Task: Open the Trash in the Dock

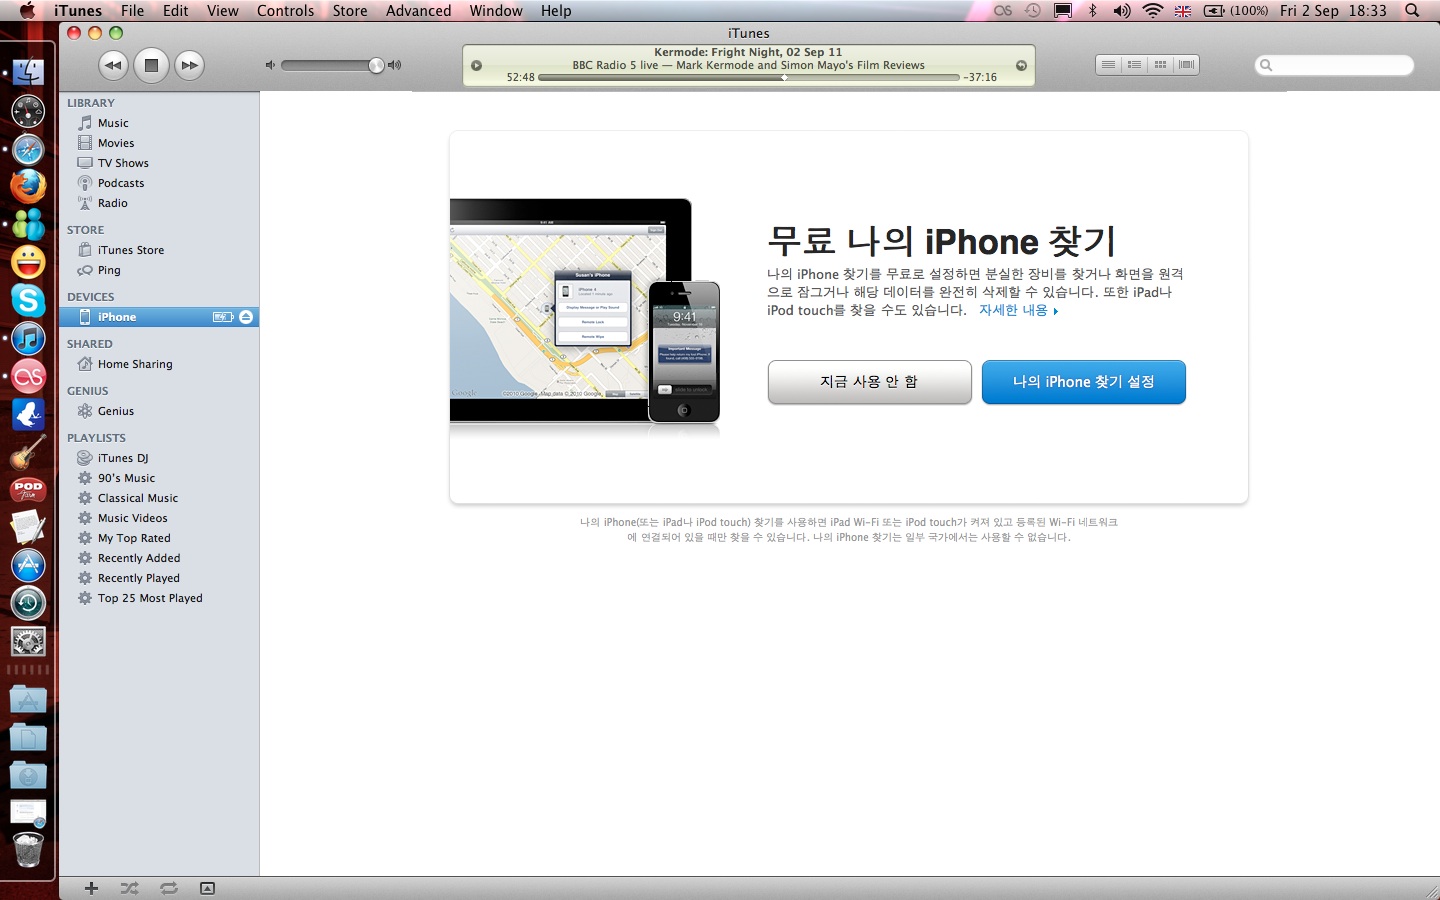Action: click(28, 851)
